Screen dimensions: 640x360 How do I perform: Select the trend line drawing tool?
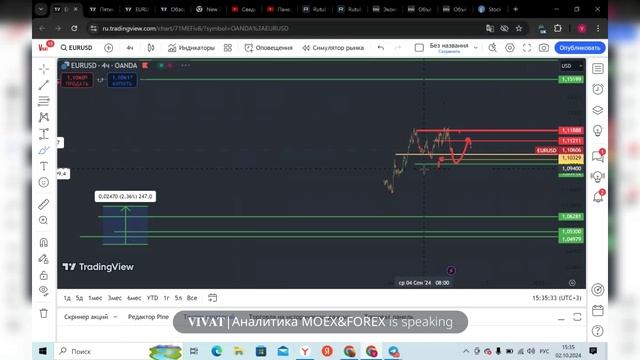coord(44,85)
